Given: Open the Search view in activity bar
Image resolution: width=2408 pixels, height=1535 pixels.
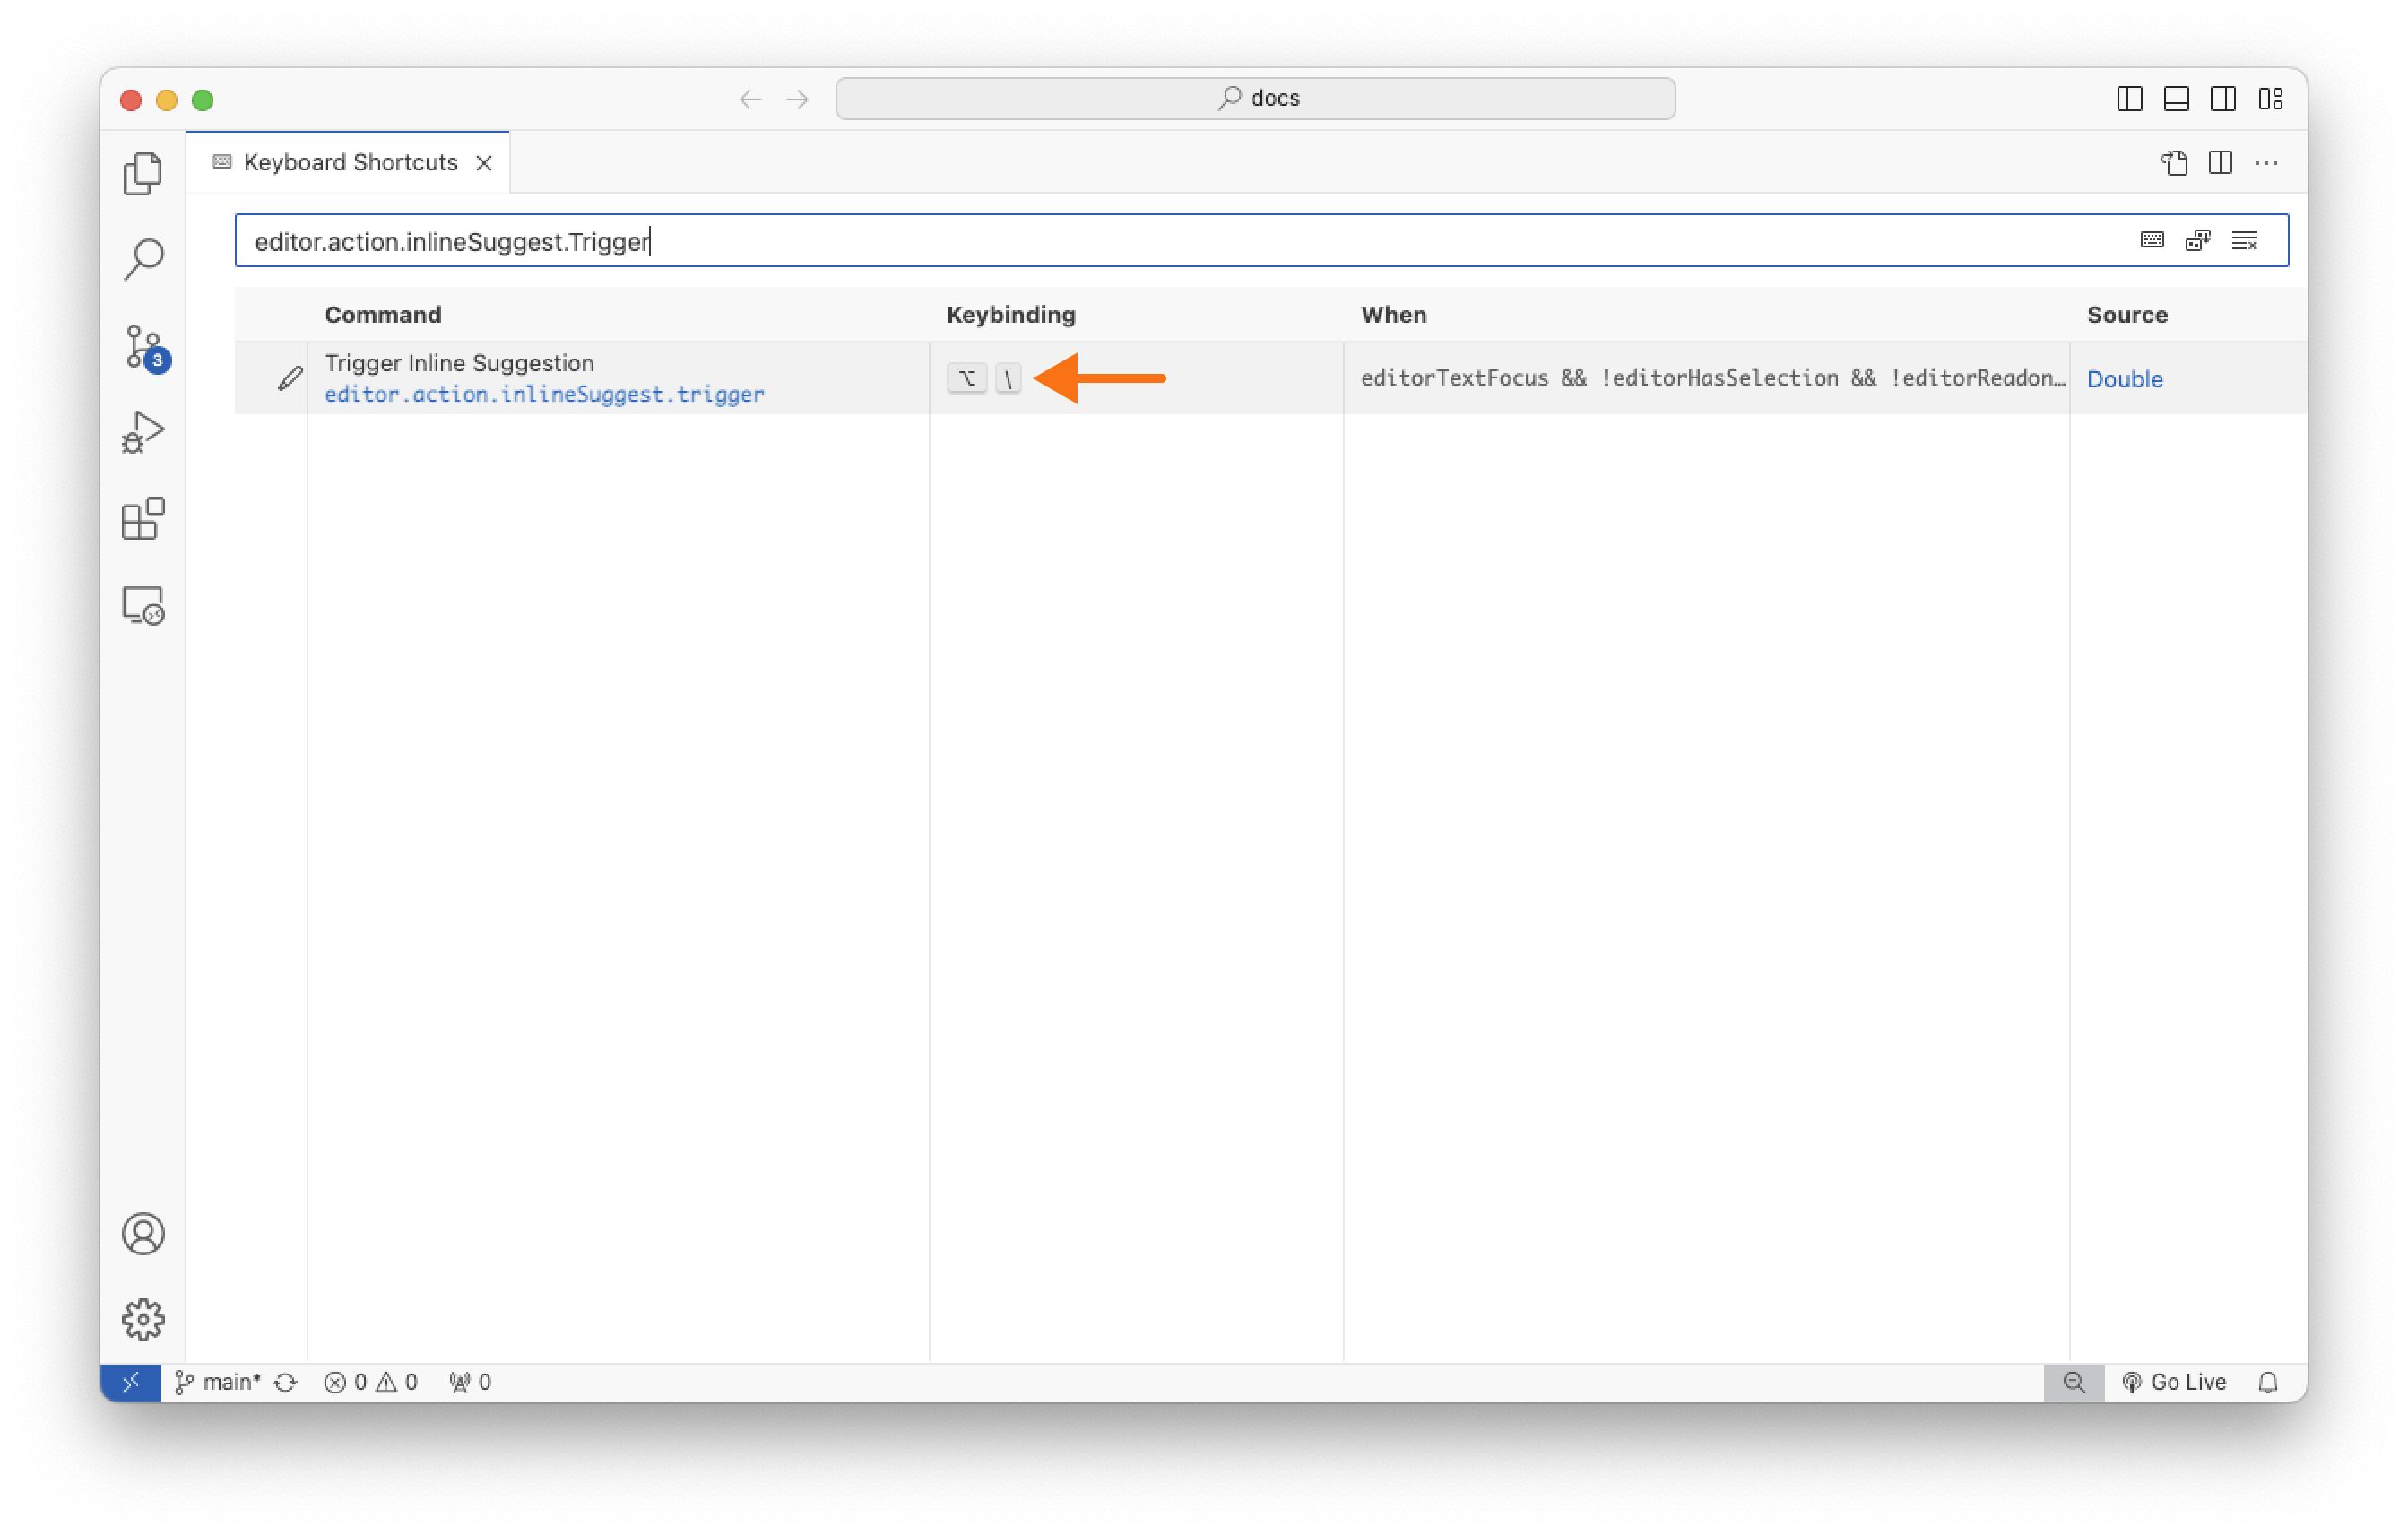Looking at the screenshot, I should tap(143, 259).
